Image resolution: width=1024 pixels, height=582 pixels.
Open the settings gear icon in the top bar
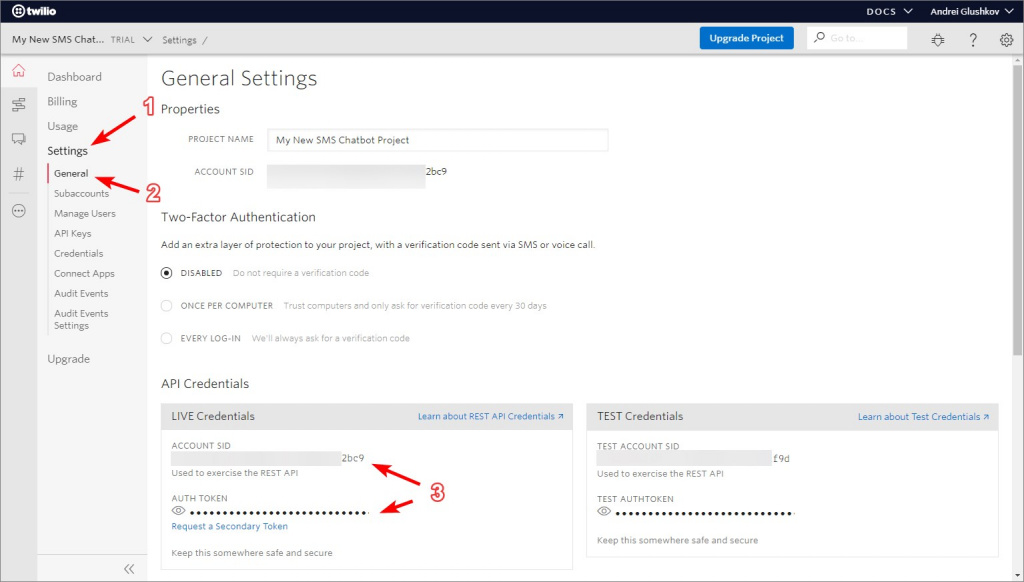tap(1006, 40)
